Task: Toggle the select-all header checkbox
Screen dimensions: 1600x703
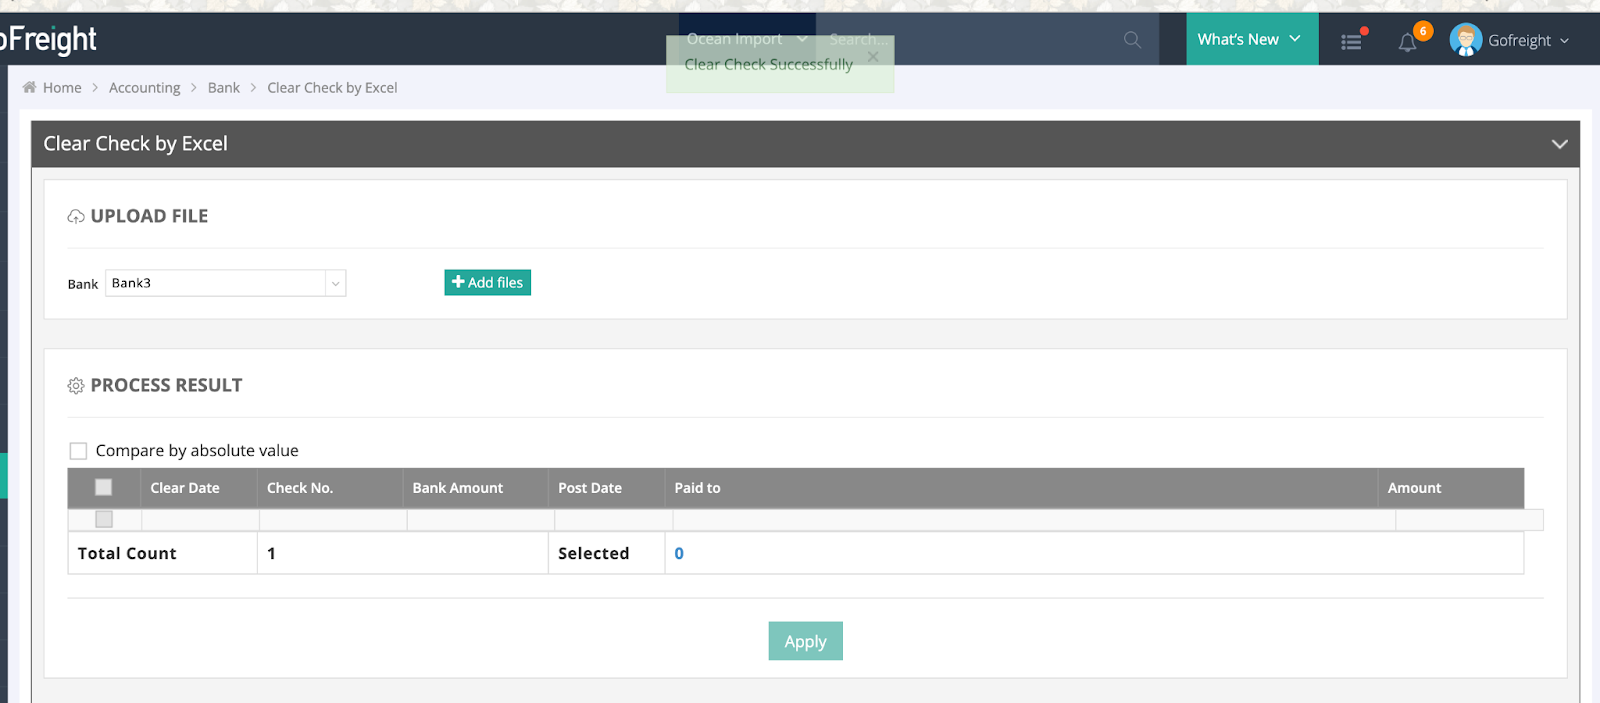Action: (103, 488)
